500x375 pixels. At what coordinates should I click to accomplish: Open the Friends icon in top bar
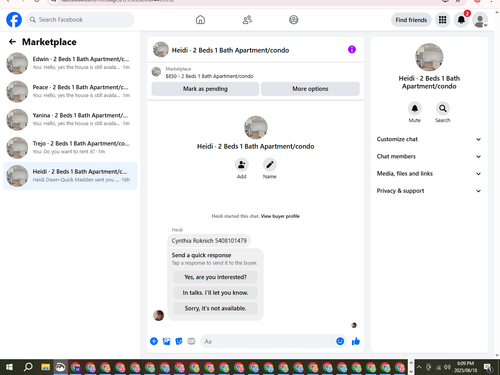(247, 20)
